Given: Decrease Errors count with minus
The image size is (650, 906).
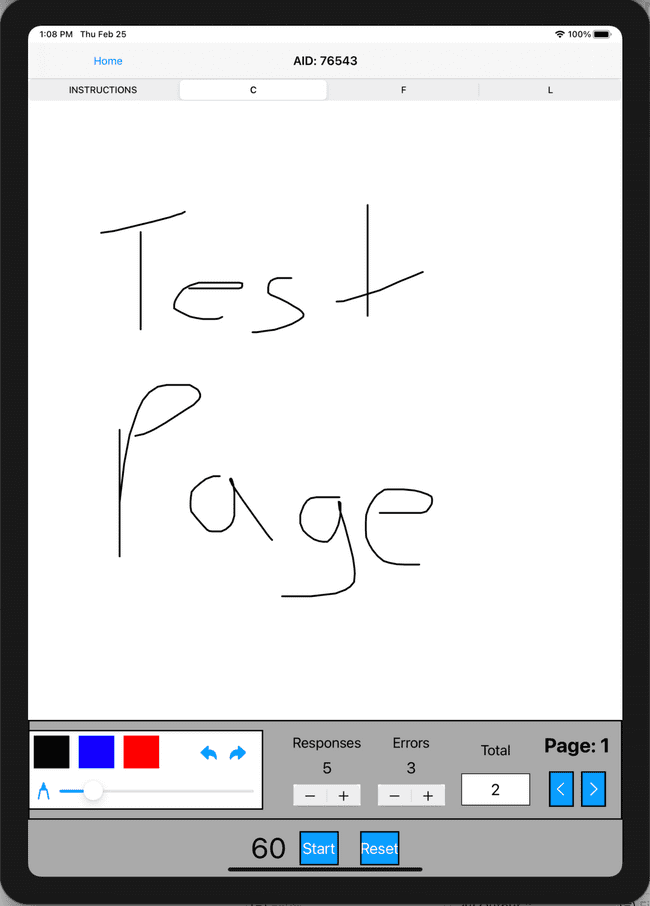Looking at the screenshot, I should [x=394, y=795].
